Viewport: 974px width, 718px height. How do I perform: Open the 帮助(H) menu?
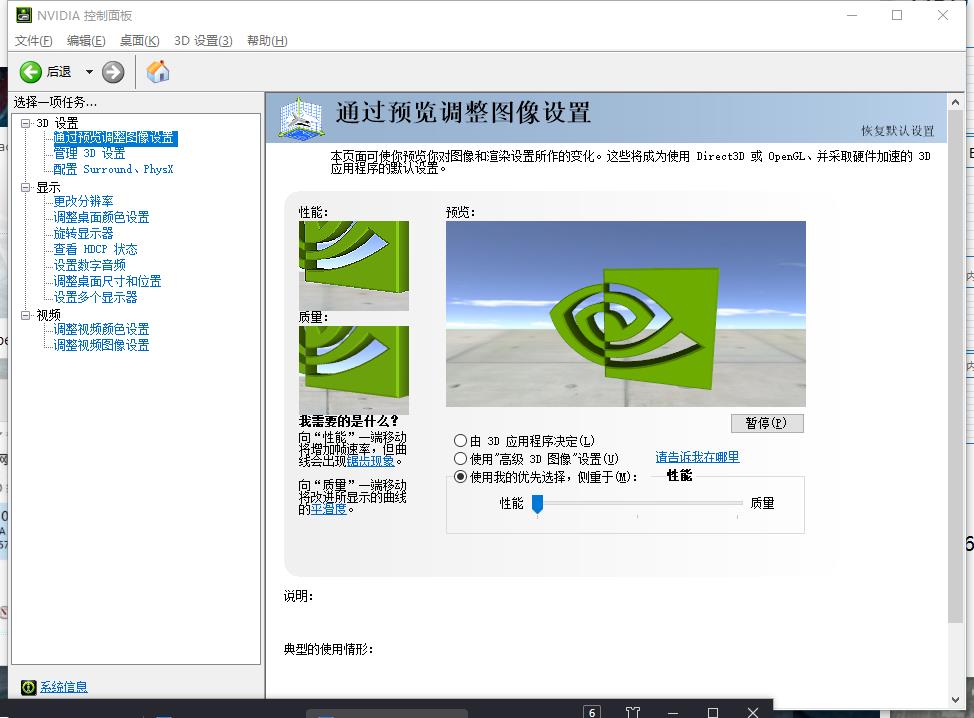pyautogui.click(x=266, y=41)
